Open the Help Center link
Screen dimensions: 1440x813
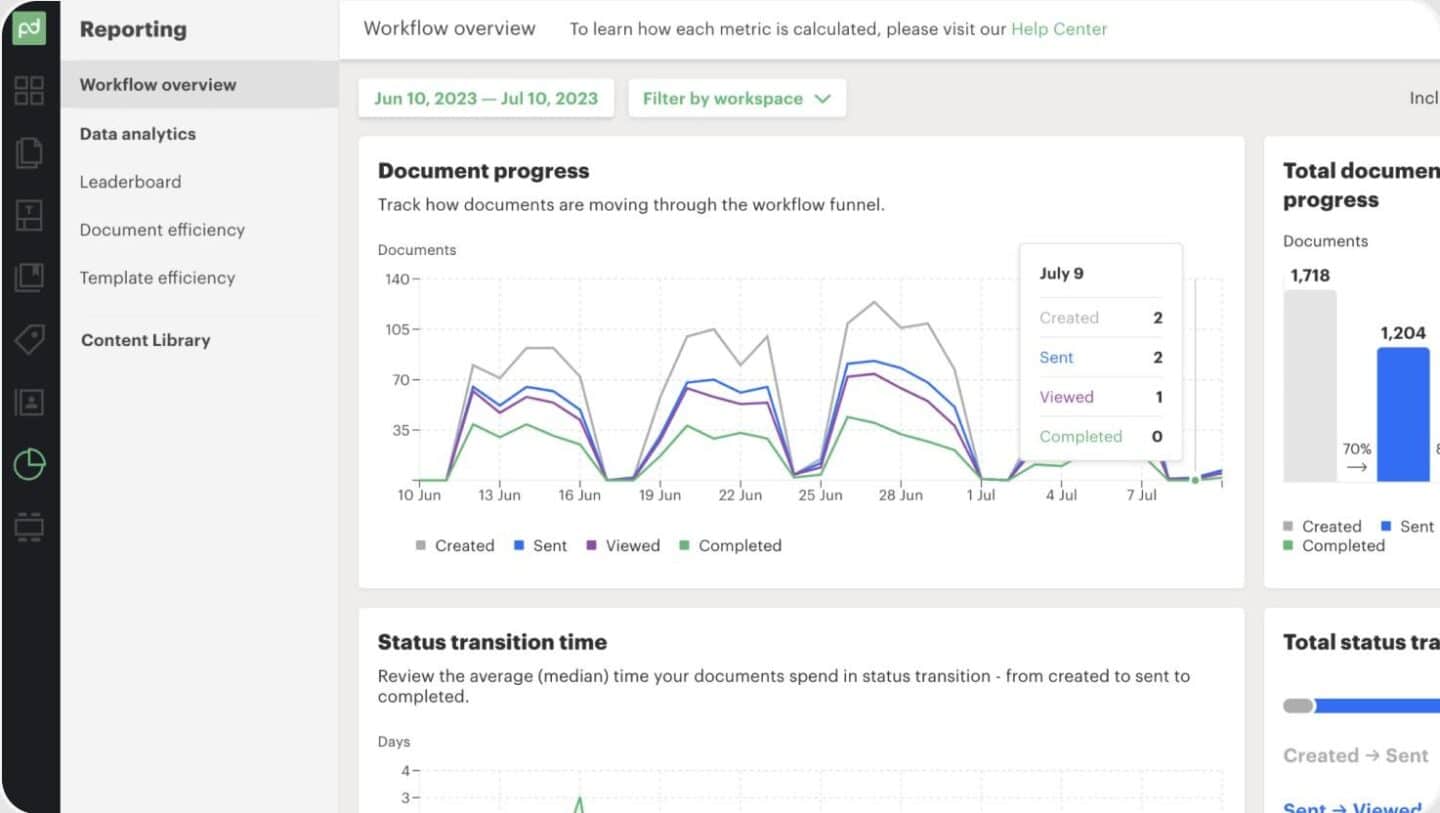(1058, 28)
